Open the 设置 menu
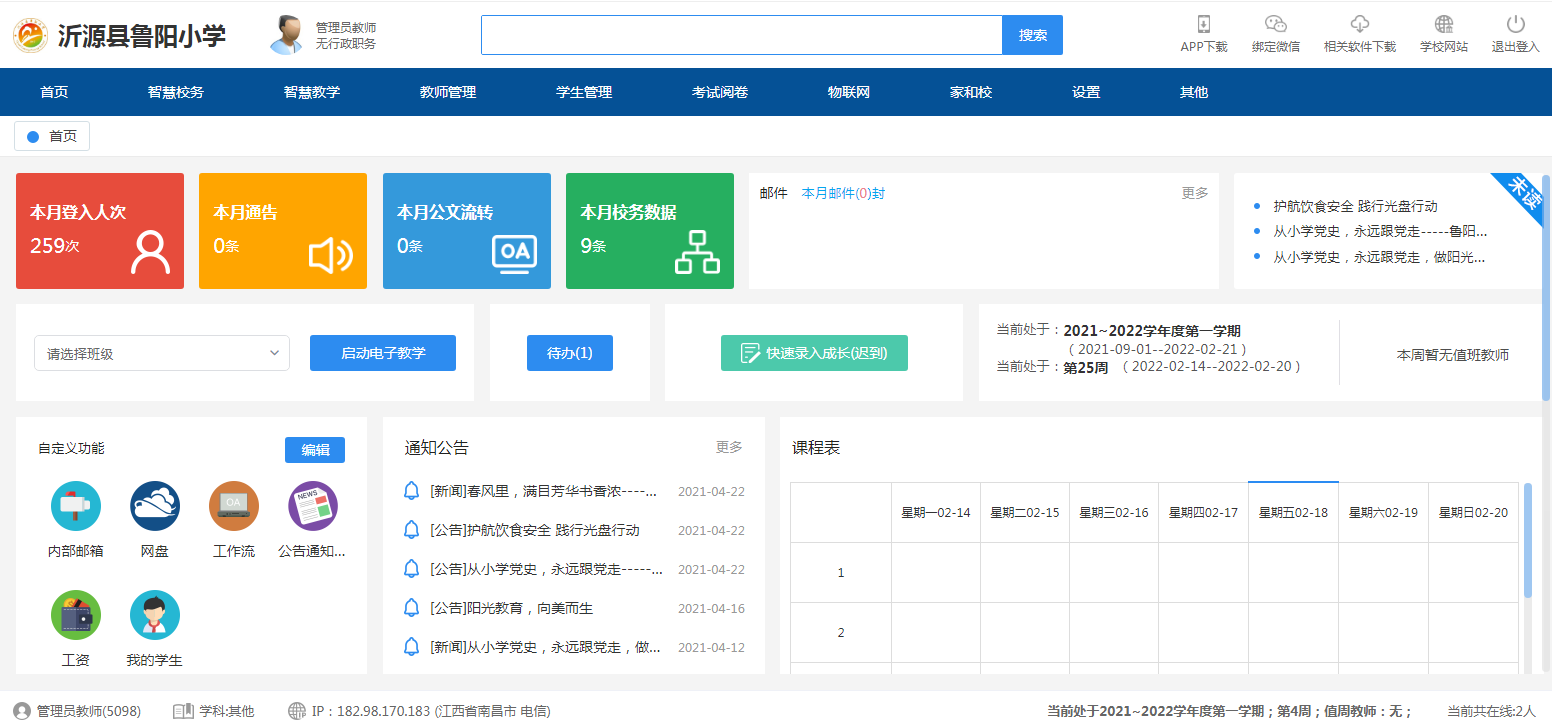 (1086, 92)
